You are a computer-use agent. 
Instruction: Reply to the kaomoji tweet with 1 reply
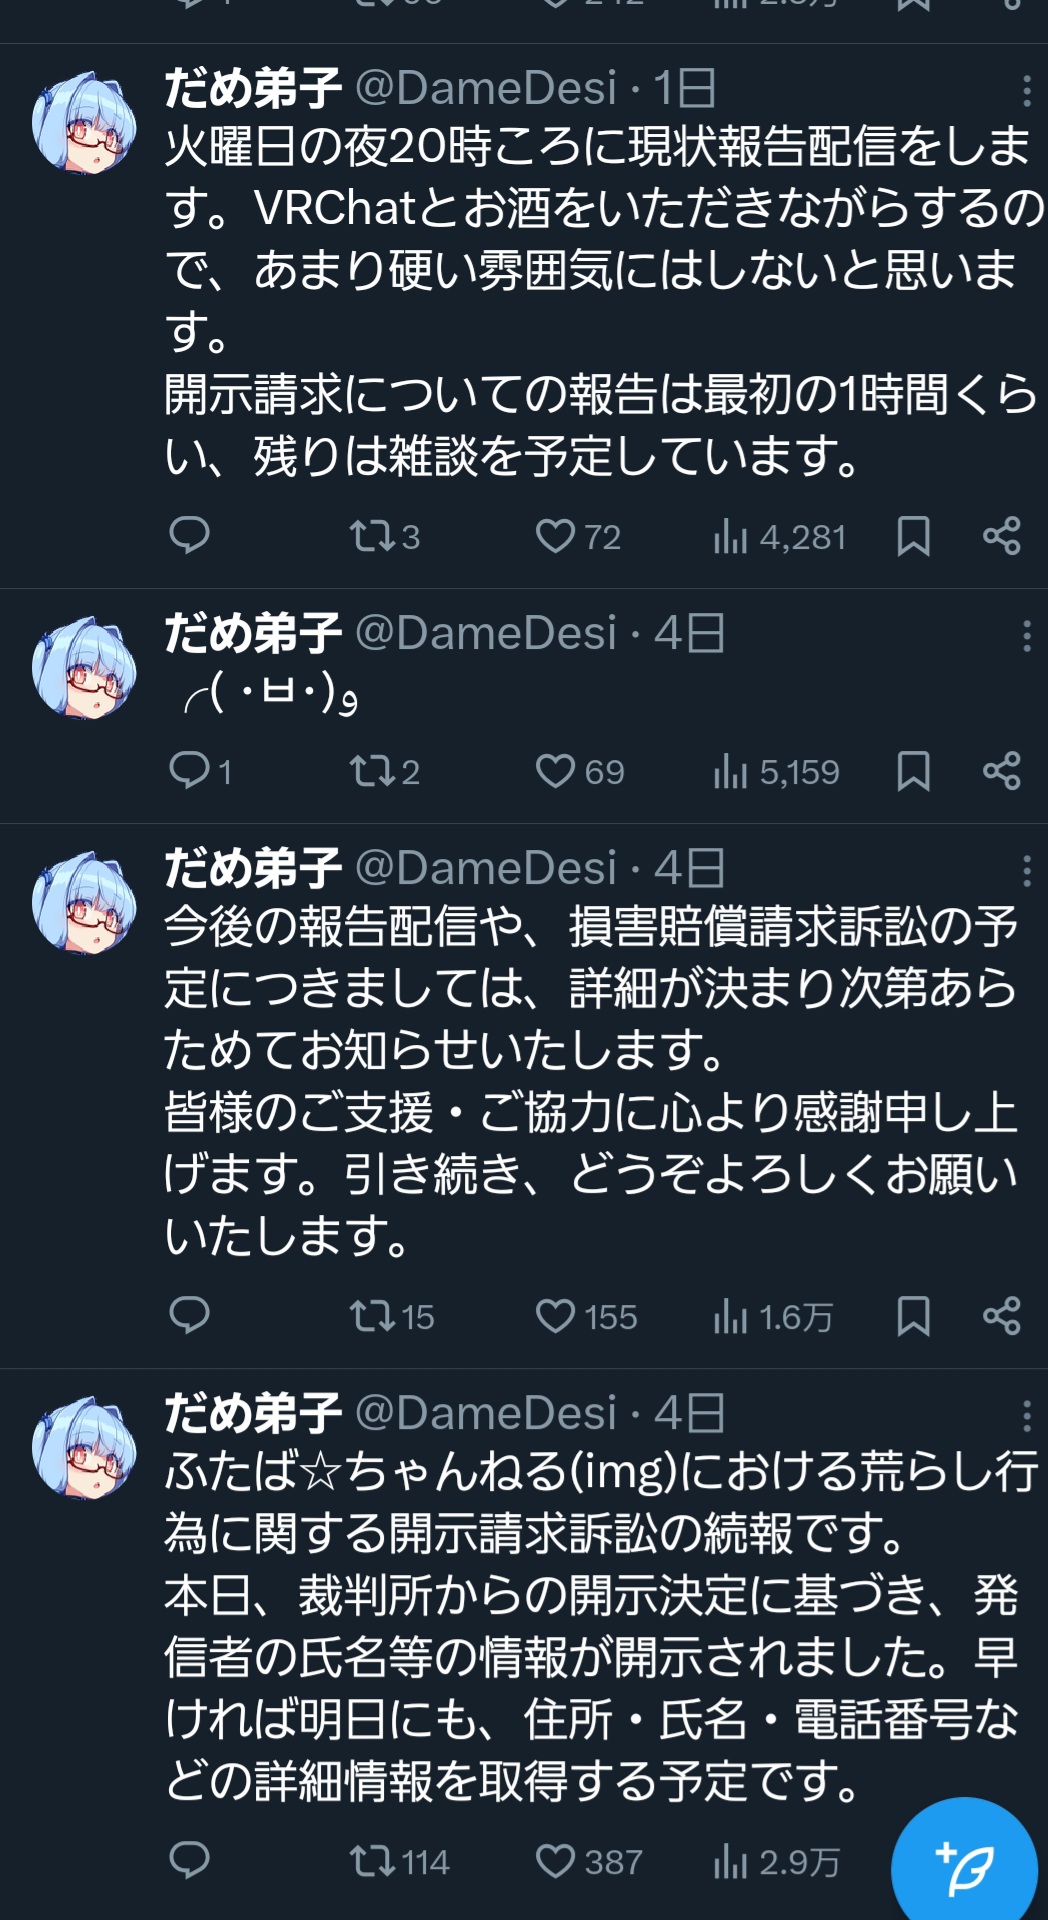(189, 771)
